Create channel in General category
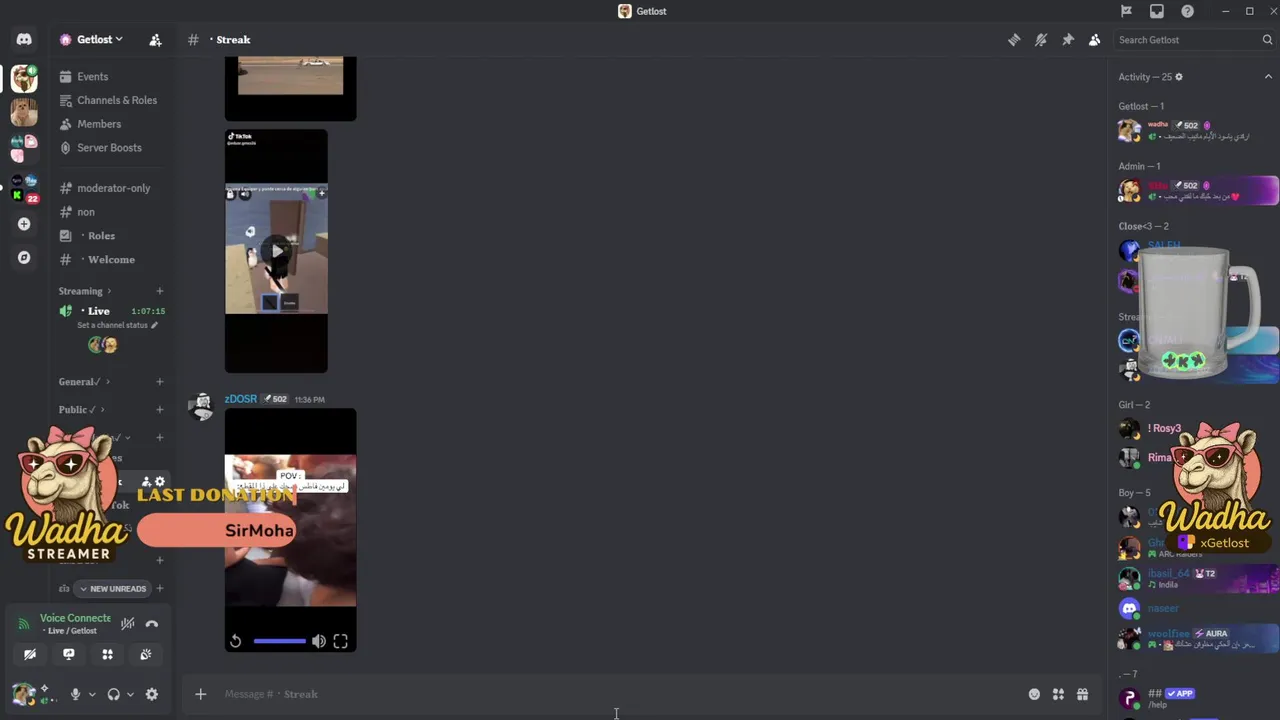This screenshot has width=1280, height=720. [x=159, y=382]
